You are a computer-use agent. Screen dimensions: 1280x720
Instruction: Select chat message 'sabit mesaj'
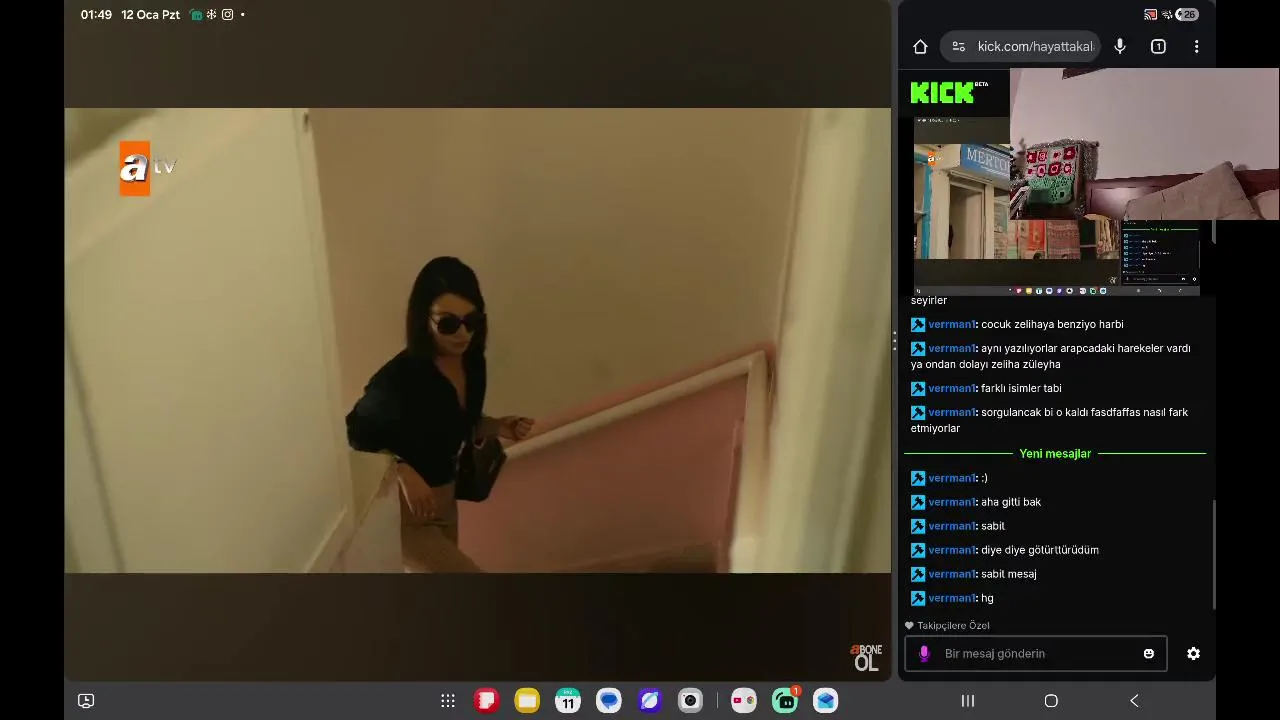[1009, 574]
